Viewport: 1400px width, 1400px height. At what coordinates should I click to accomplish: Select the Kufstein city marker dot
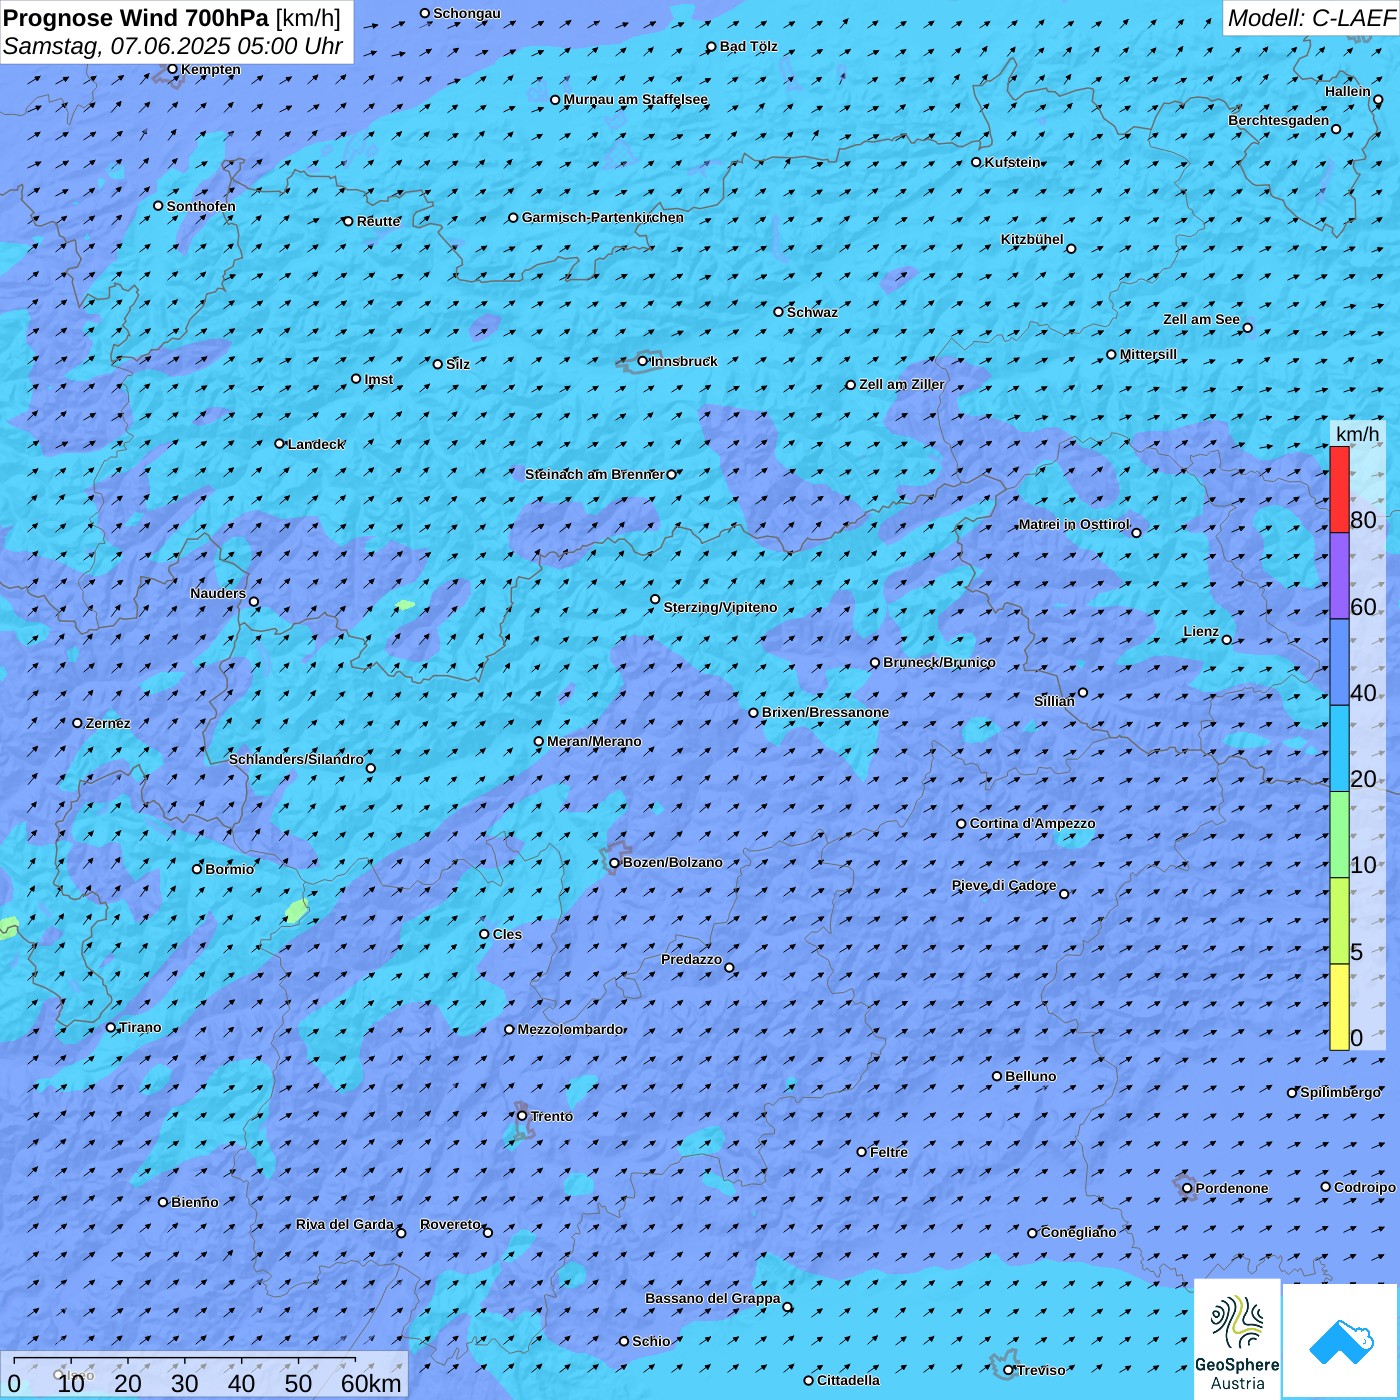pyautogui.click(x=977, y=162)
